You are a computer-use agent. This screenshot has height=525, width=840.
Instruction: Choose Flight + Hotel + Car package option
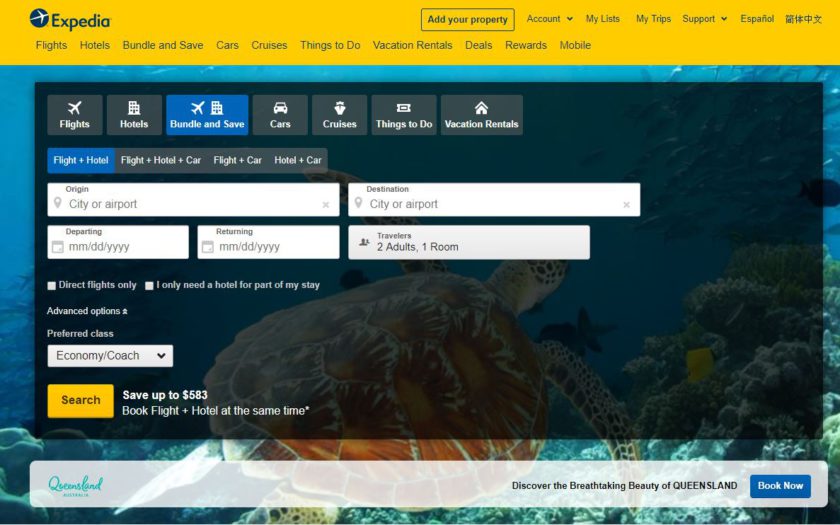(161, 160)
